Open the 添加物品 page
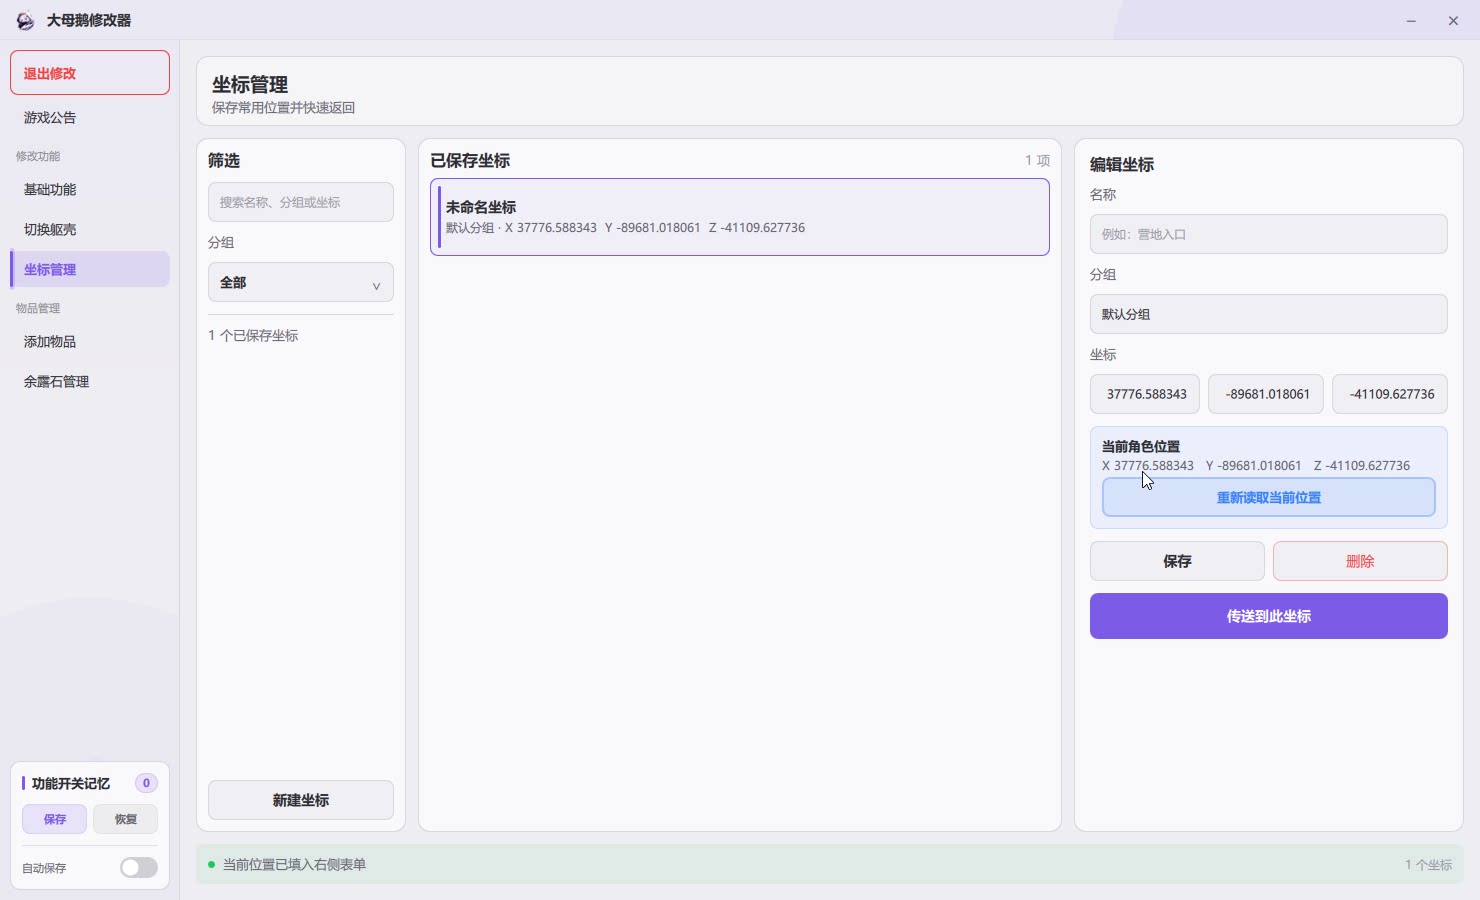1480x900 pixels. pyautogui.click(x=90, y=341)
